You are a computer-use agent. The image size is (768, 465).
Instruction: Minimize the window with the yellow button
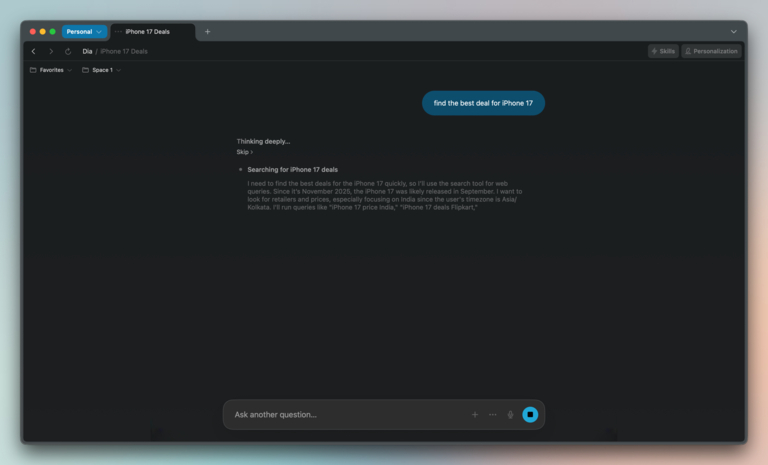tap(43, 31)
